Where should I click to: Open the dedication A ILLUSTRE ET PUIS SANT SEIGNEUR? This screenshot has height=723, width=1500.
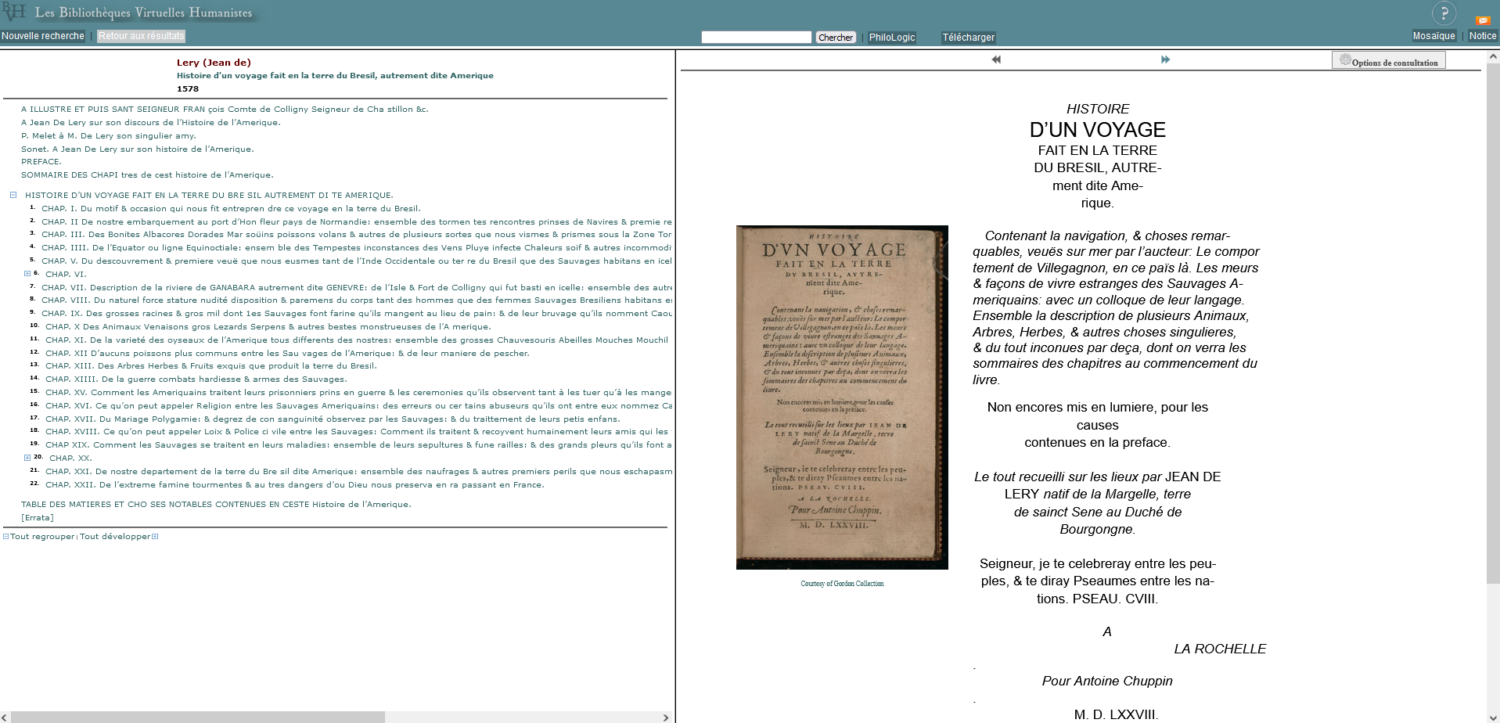point(224,109)
